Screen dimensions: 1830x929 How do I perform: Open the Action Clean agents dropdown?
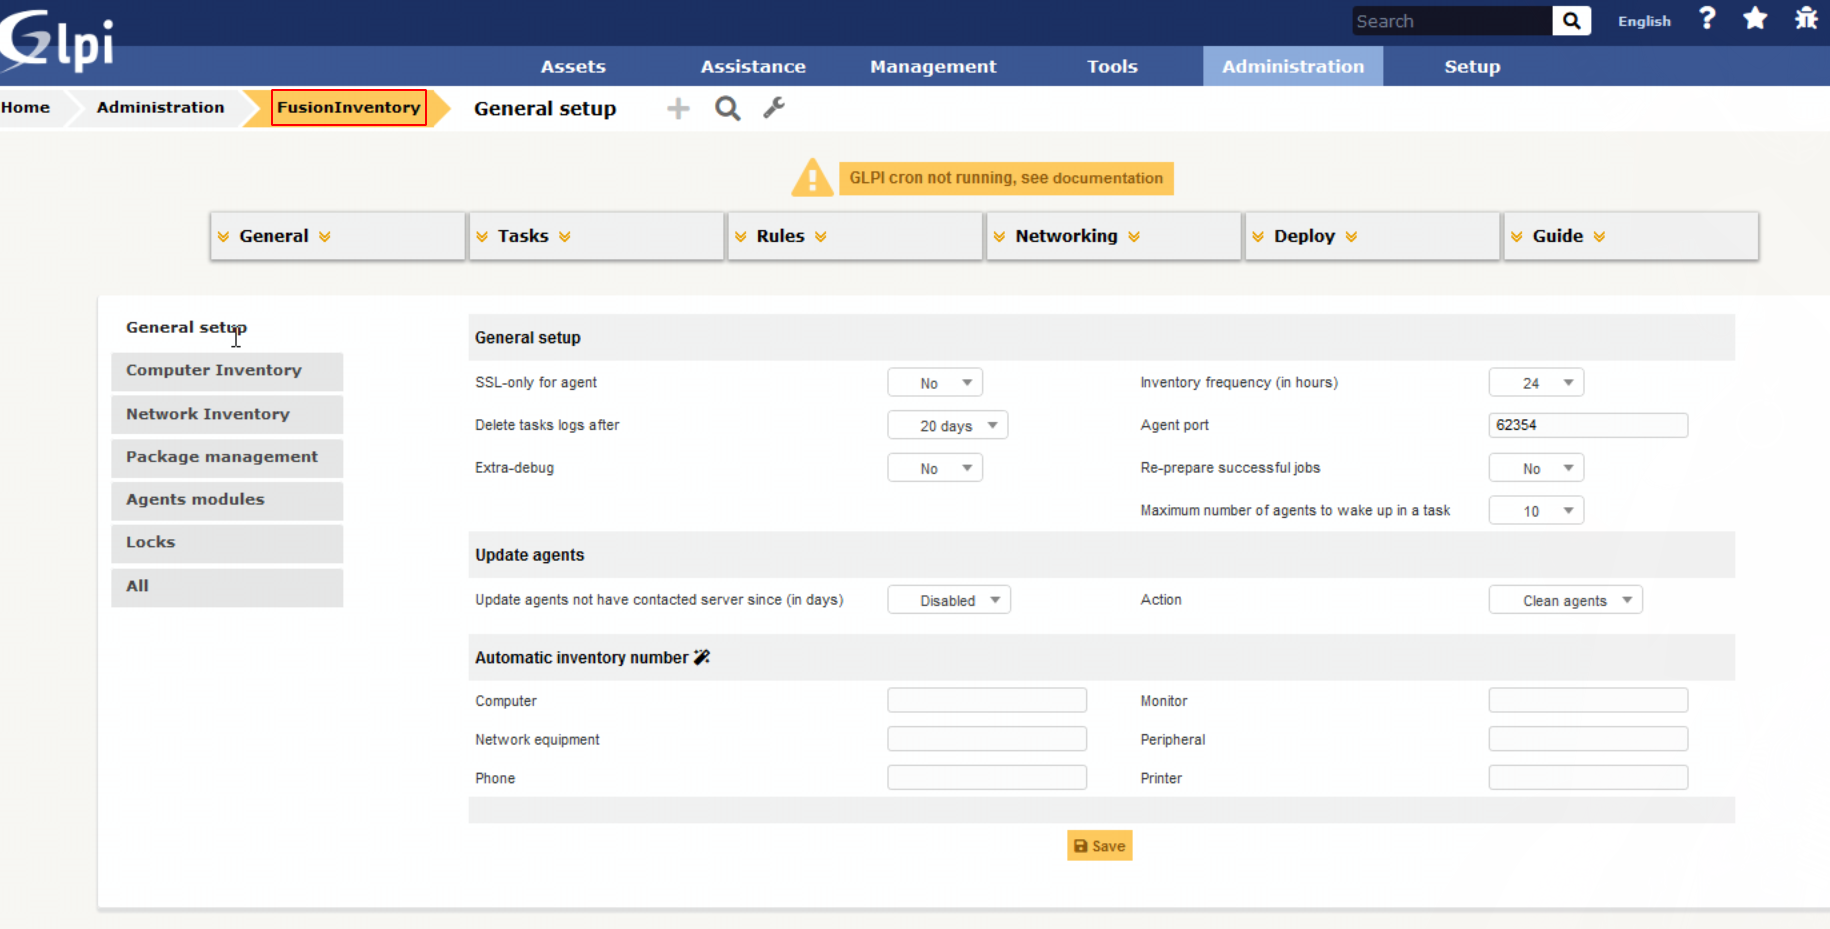click(1565, 600)
